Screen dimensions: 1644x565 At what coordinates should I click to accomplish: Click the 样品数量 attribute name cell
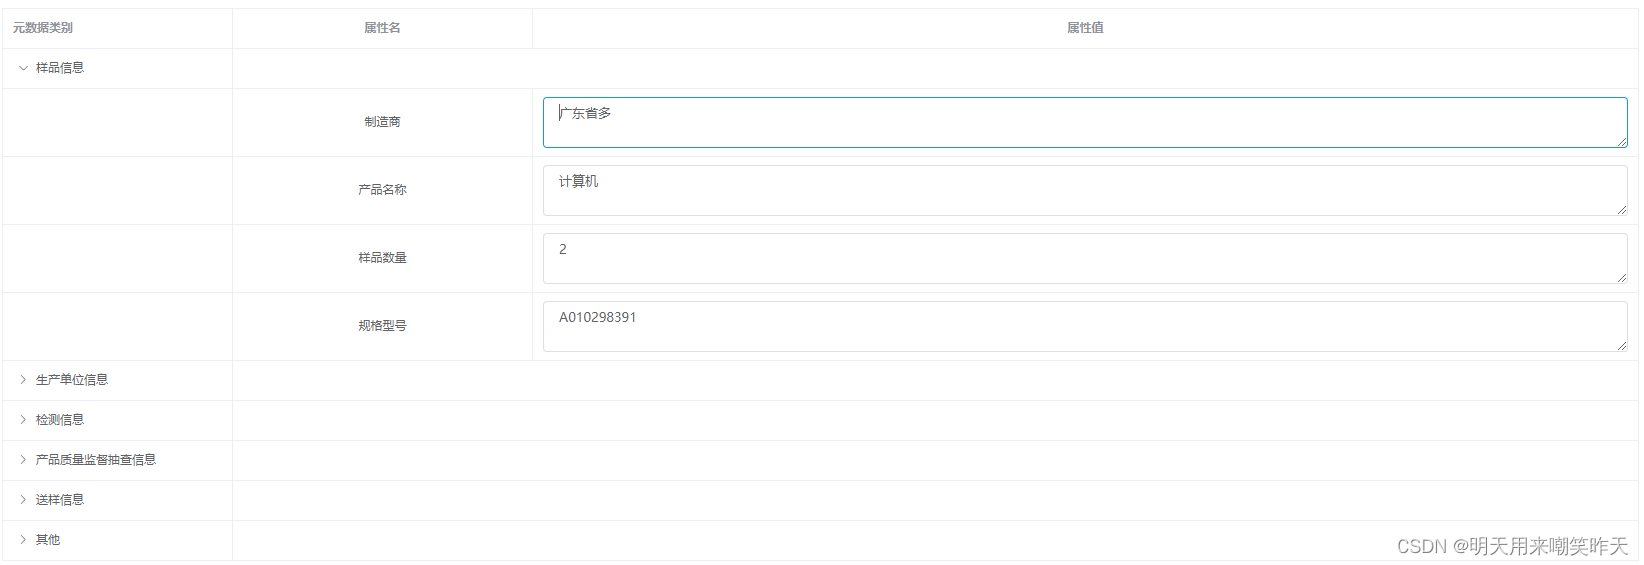pos(382,258)
